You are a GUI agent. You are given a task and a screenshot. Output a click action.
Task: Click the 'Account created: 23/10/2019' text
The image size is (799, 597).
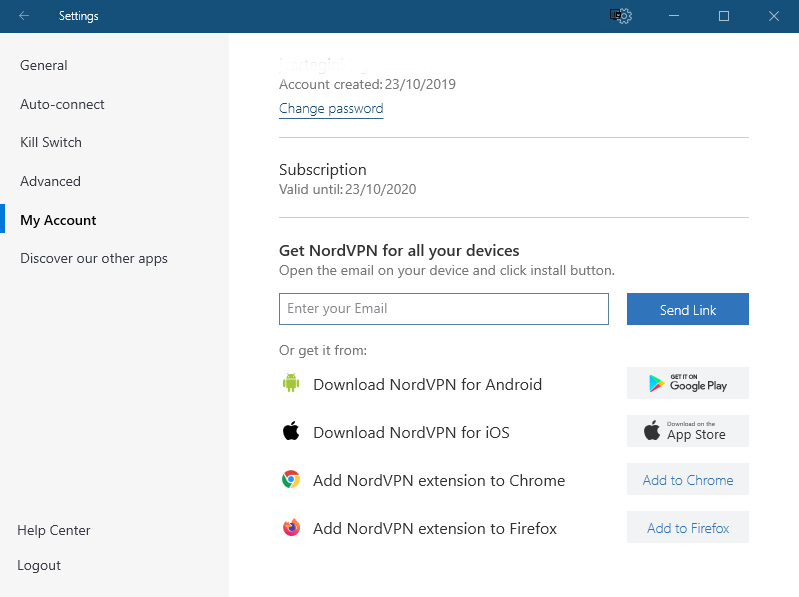[x=367, y=85]
